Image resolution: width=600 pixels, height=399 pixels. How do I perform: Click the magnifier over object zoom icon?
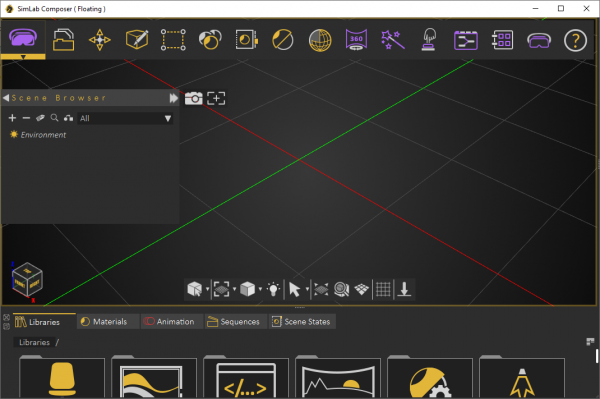pyautogui.click(x=341, y=289)
